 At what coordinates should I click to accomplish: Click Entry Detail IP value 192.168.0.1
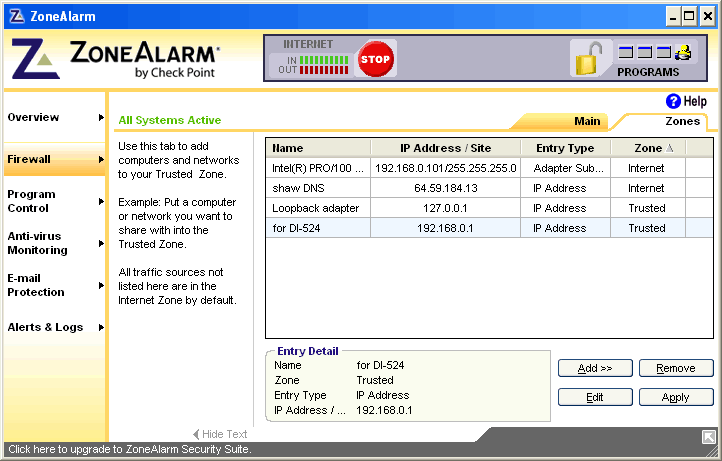click(384, 410)
